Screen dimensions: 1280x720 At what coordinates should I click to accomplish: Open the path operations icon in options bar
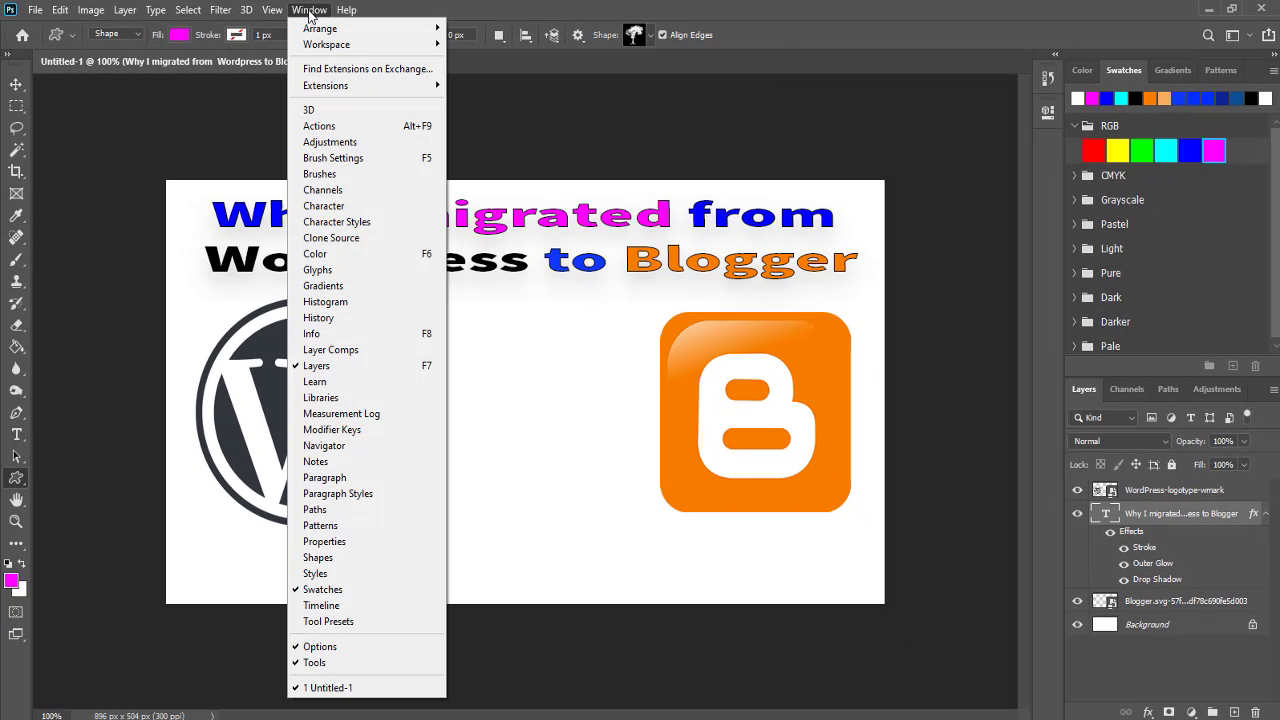tap(499, 35)
